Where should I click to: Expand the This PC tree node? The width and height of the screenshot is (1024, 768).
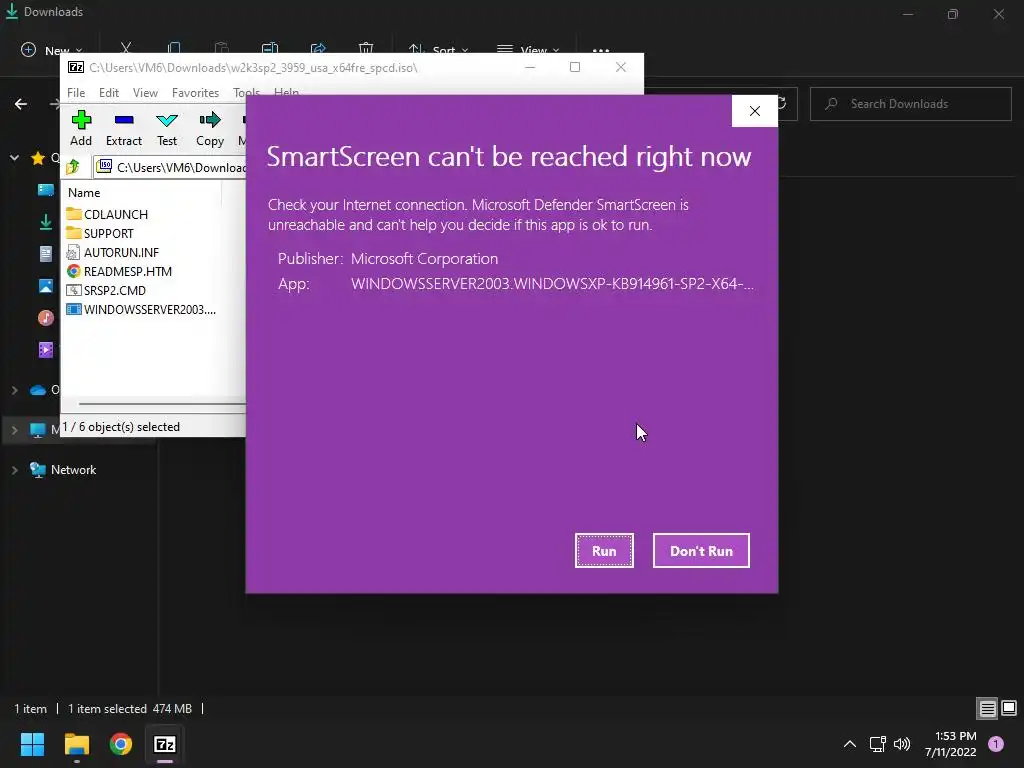(14, 430)
